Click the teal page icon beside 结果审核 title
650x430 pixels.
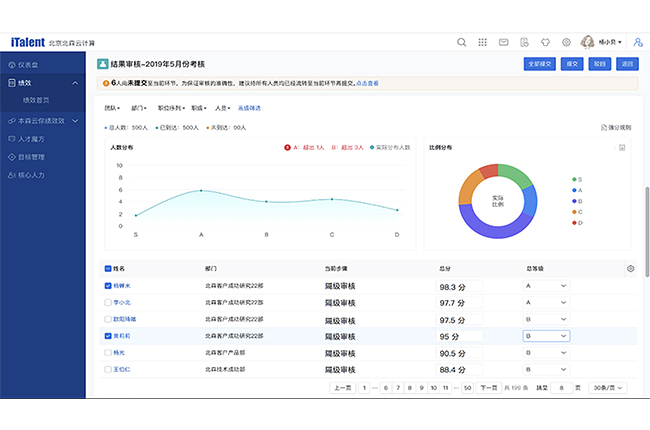tap(102, 64)
